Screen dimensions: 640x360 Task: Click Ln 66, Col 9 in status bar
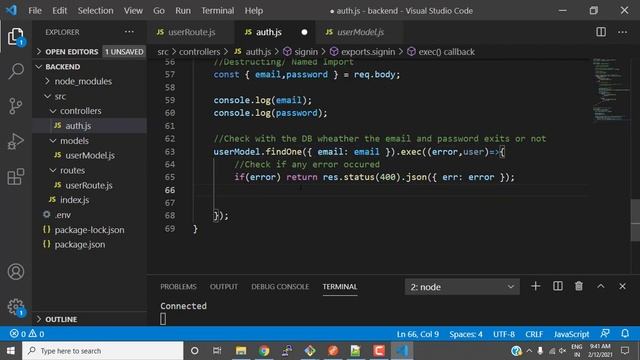[418, 334]
